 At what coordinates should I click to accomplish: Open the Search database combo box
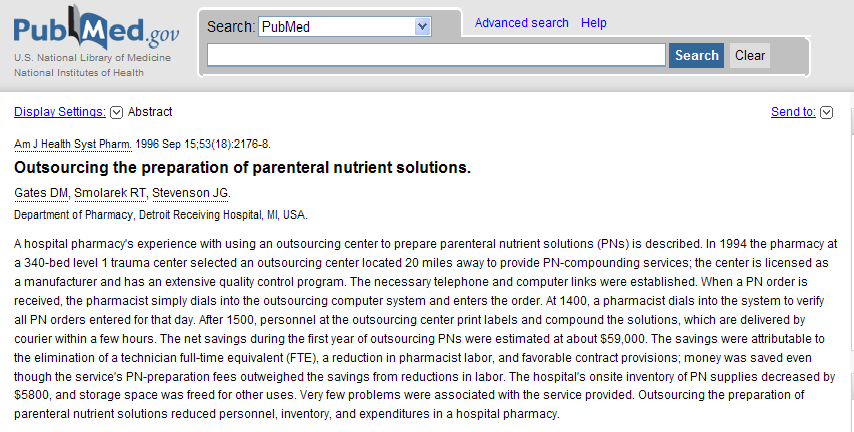point(345,26)
